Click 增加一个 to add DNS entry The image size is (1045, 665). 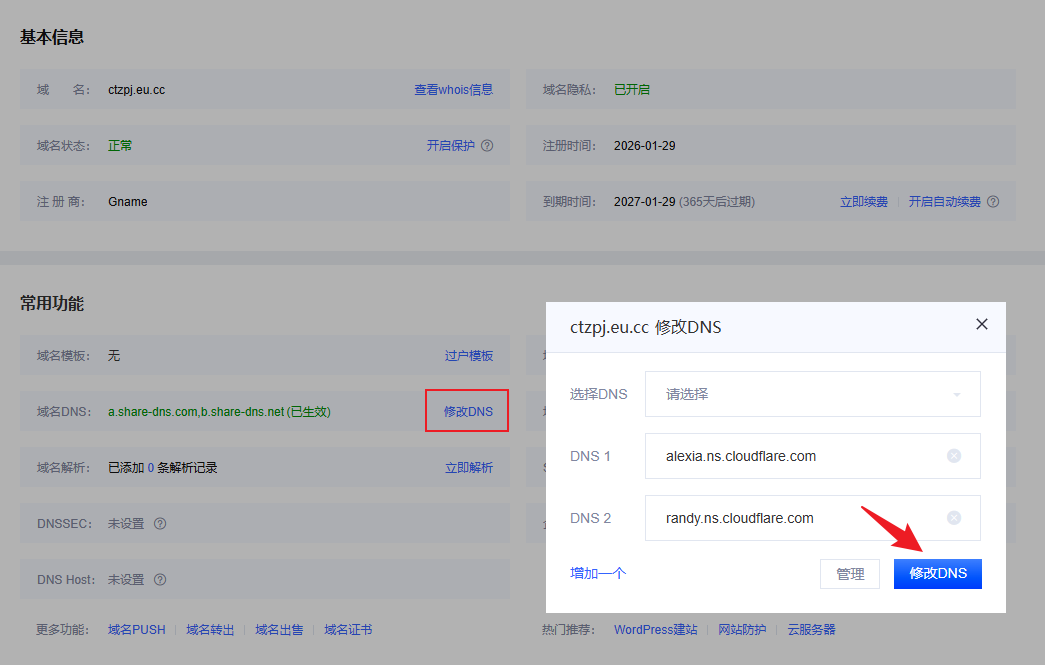point(598,573)
